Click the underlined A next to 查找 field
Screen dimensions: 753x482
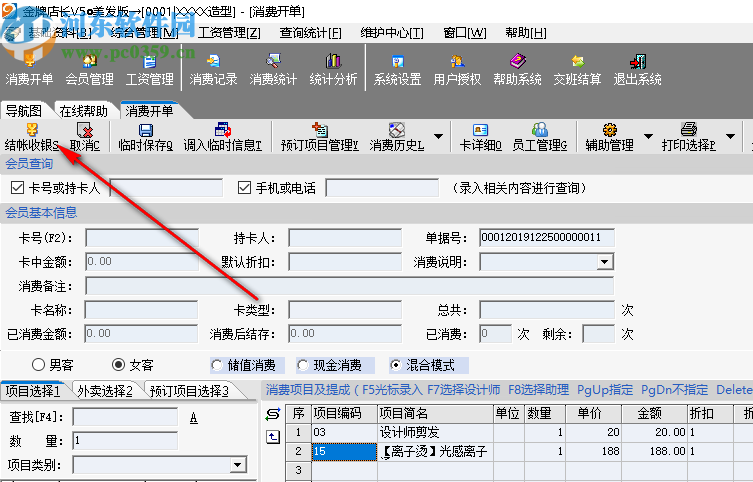(x=194, y=418)
